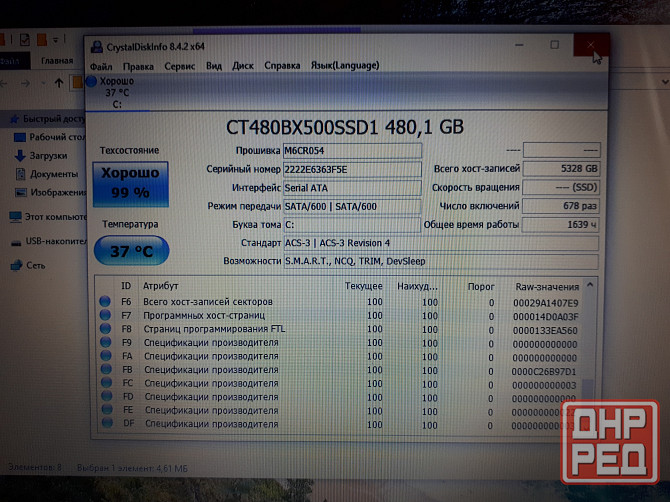
Task: Click the Хорошо 99 % health status button
Action: pos(130,184)
